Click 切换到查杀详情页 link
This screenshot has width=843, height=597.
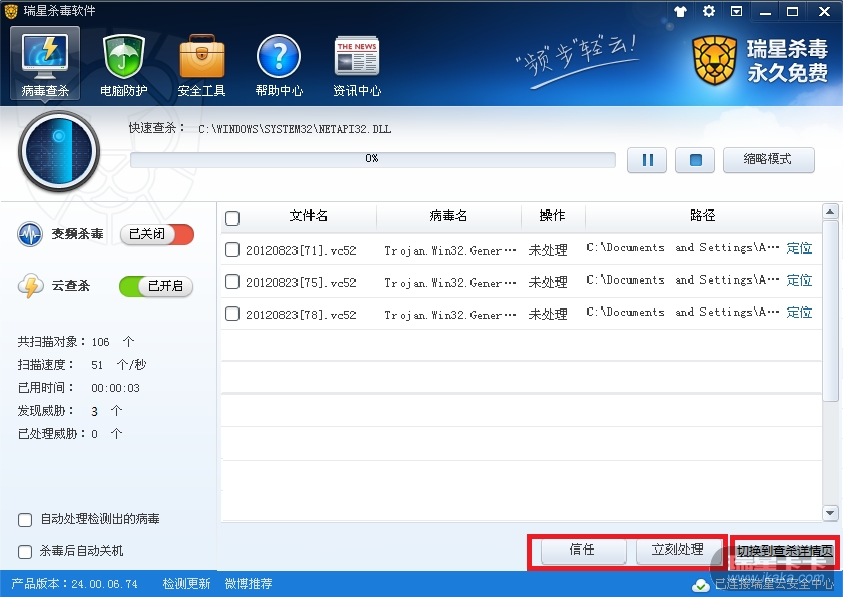click(784, 551)
